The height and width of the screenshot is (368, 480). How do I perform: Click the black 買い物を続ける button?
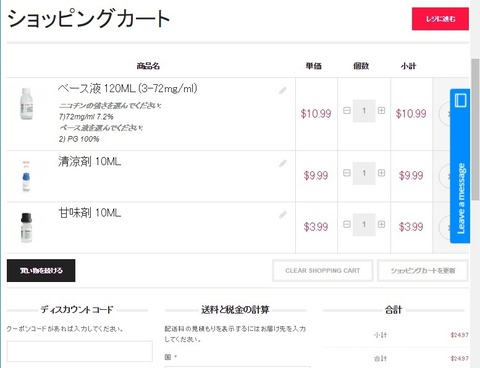coord(41,270)
